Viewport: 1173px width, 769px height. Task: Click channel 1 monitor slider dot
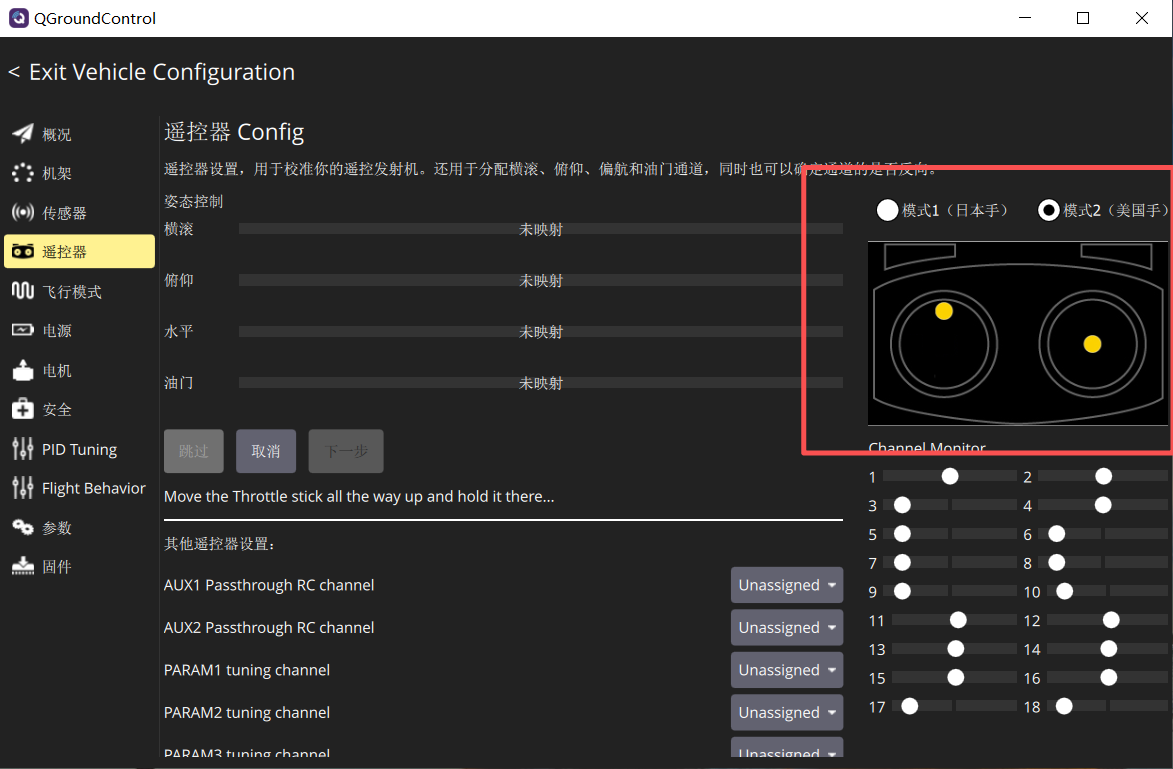click(x=950, y=477)
